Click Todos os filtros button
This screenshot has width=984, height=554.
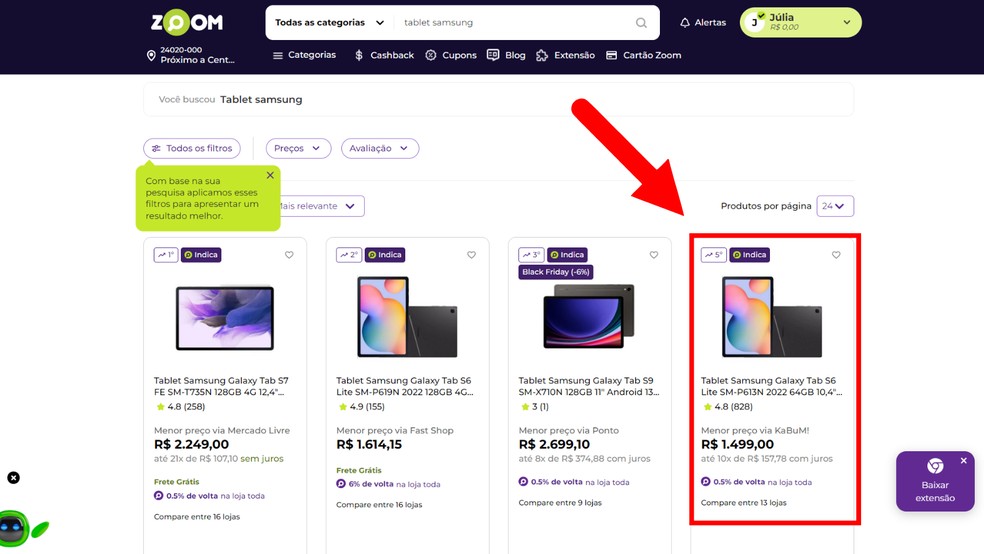[192, 148]
